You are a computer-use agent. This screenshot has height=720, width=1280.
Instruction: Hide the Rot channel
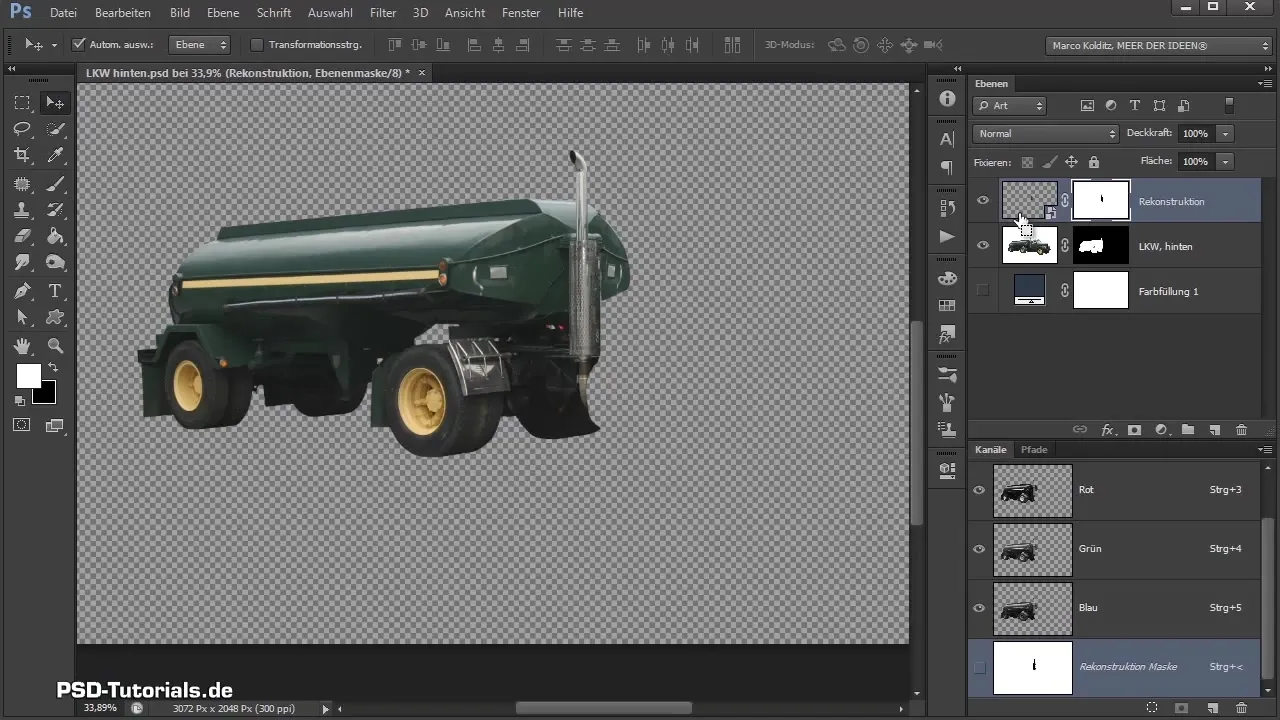pos(979,490)
